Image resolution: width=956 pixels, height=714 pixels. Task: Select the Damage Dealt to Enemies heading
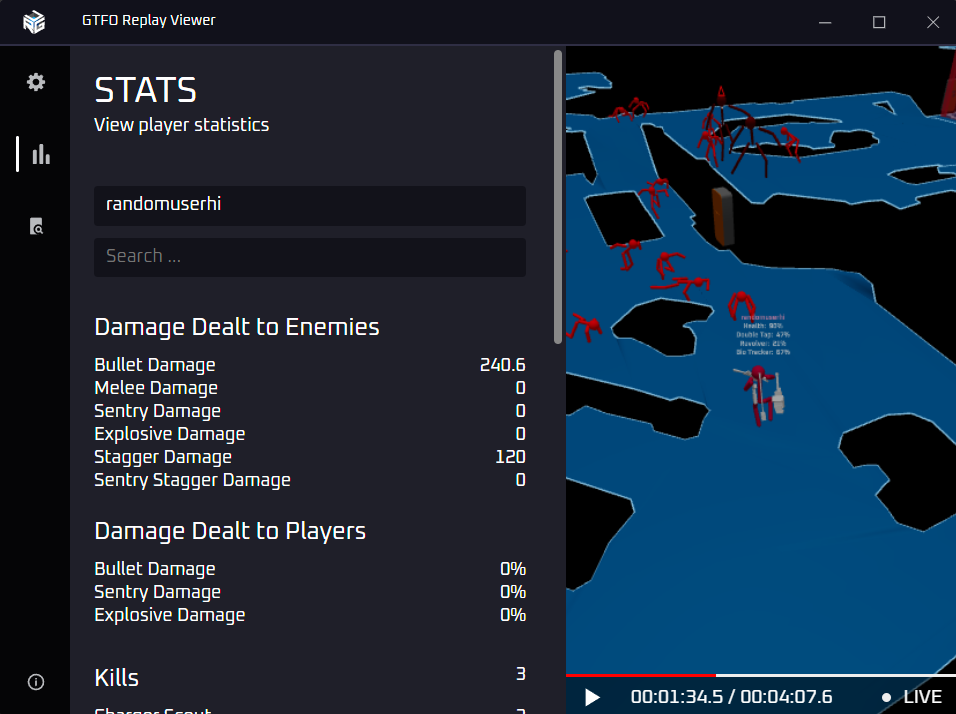(x=237, y=327)
